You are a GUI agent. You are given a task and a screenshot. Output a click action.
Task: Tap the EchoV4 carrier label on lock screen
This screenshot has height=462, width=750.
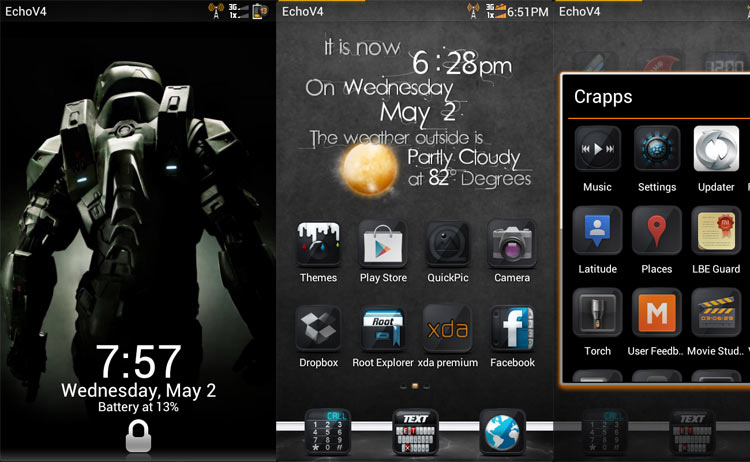tap(26, 11)
